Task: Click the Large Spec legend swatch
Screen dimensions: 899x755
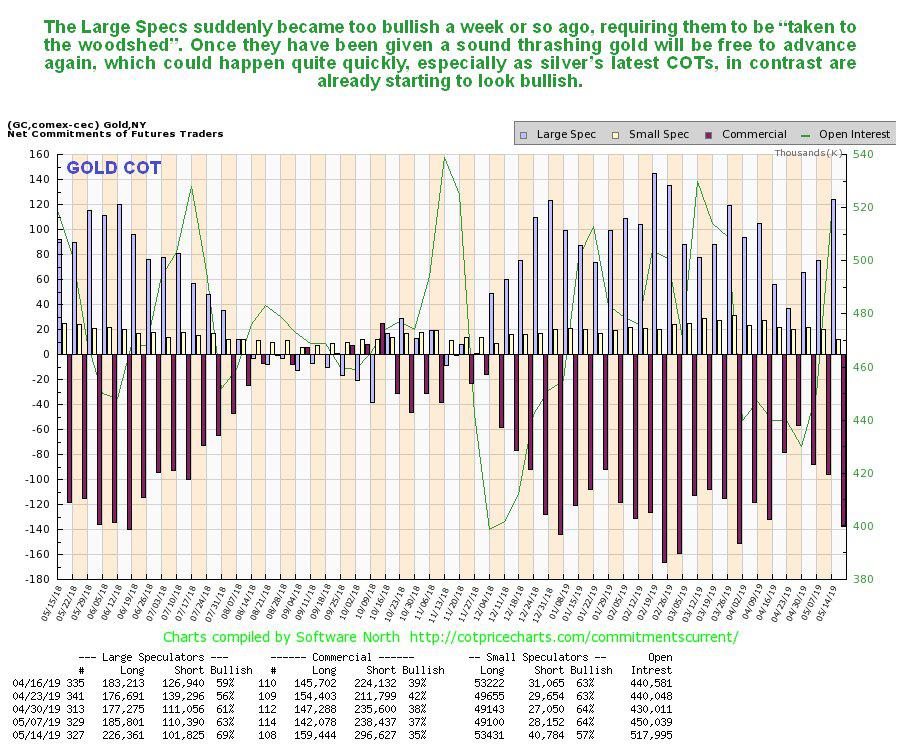Action: pyautogui.click(x=523, y=134)
